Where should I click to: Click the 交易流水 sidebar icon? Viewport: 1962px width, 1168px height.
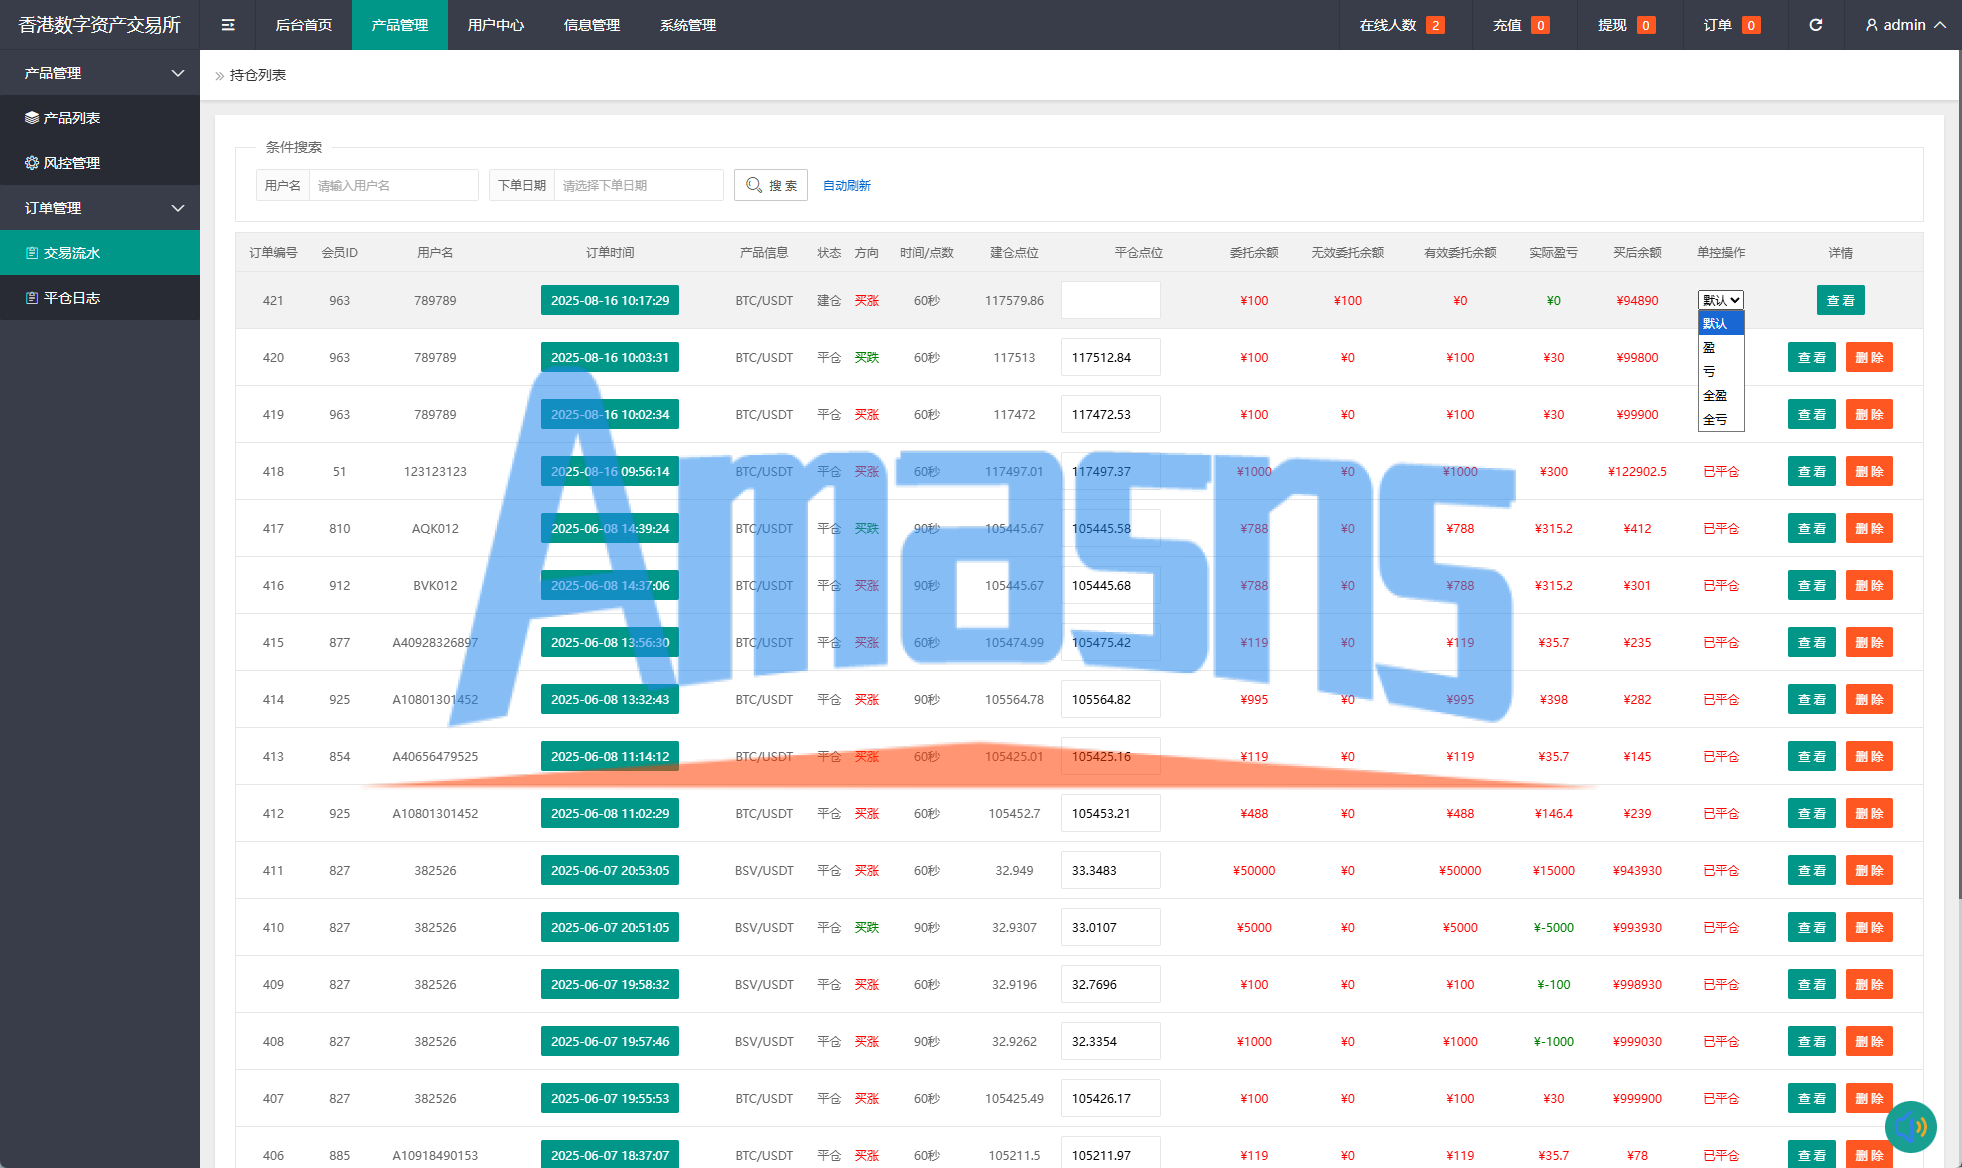[32, 253]
